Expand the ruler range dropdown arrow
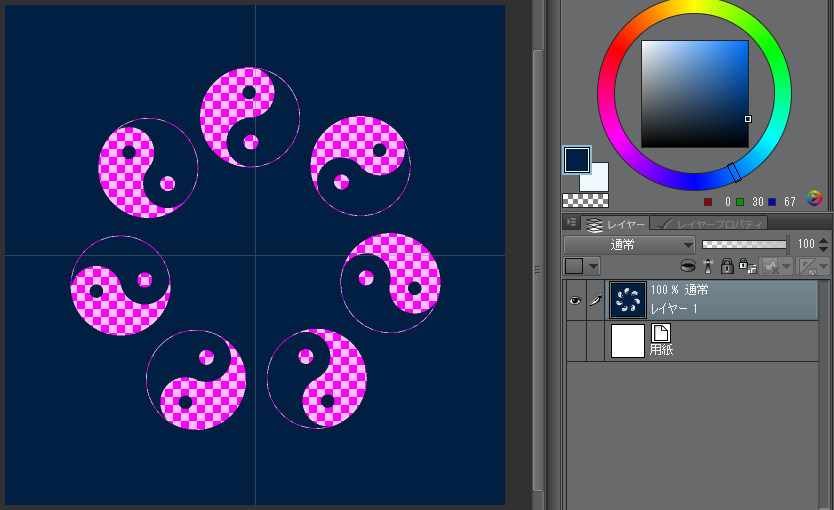Image resolution: width=834 pixels, height=510 pixels. pyautogui.click(x=823, y=266)
